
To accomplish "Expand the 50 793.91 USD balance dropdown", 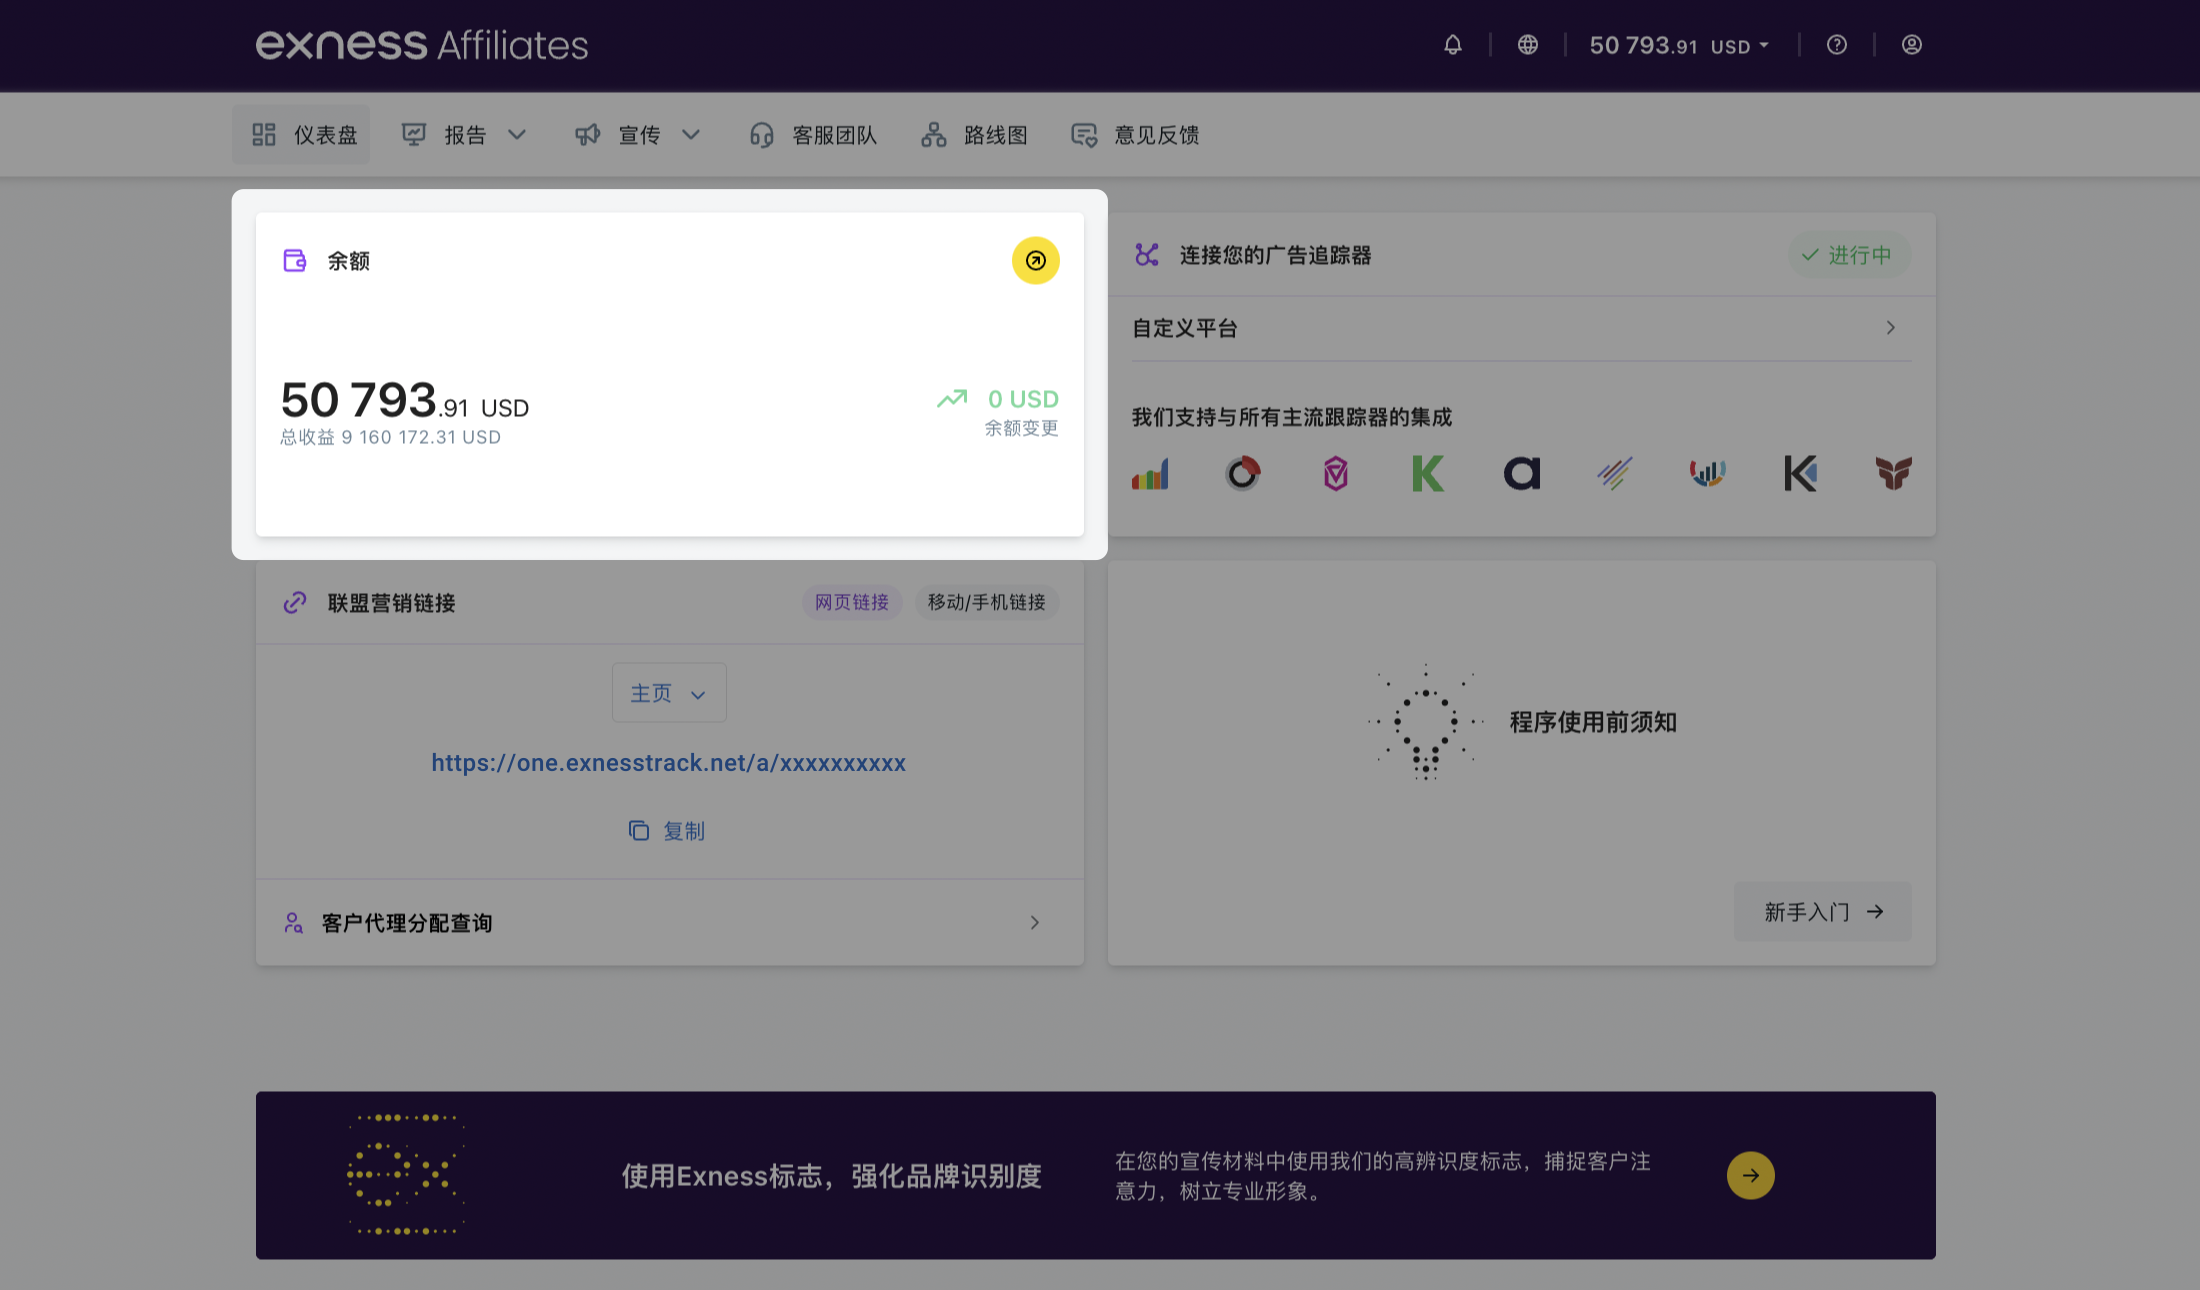I will [1680, 45].
